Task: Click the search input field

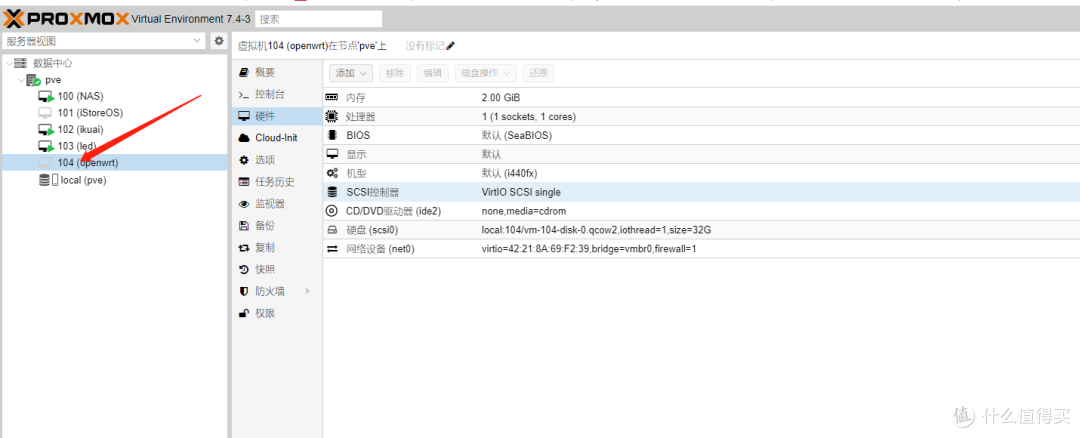Action: pyautogui.click(x=318, y=19)
